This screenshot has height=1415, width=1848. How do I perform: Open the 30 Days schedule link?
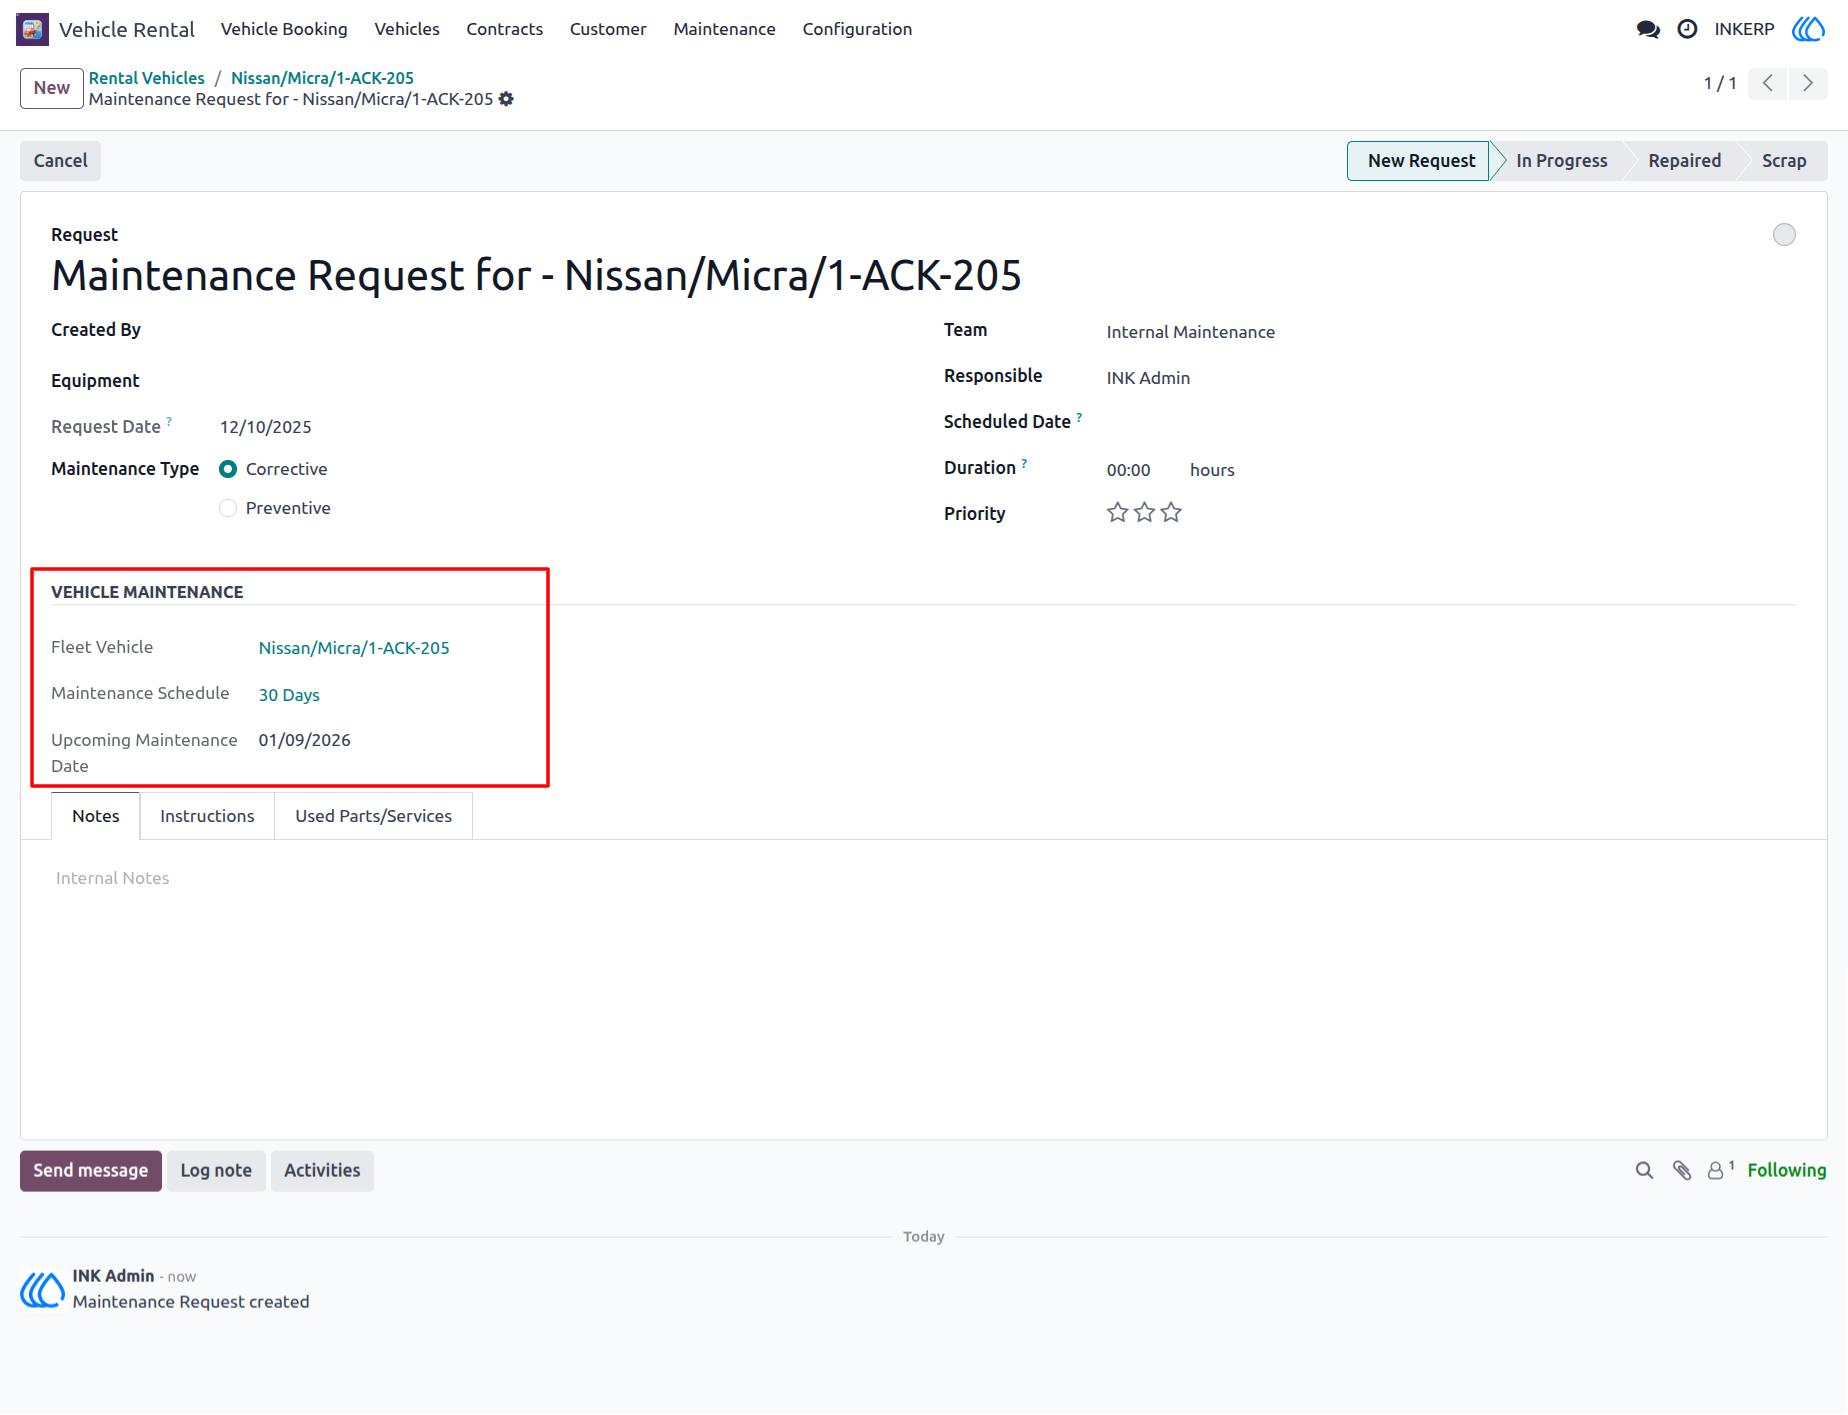coord(289,695)
